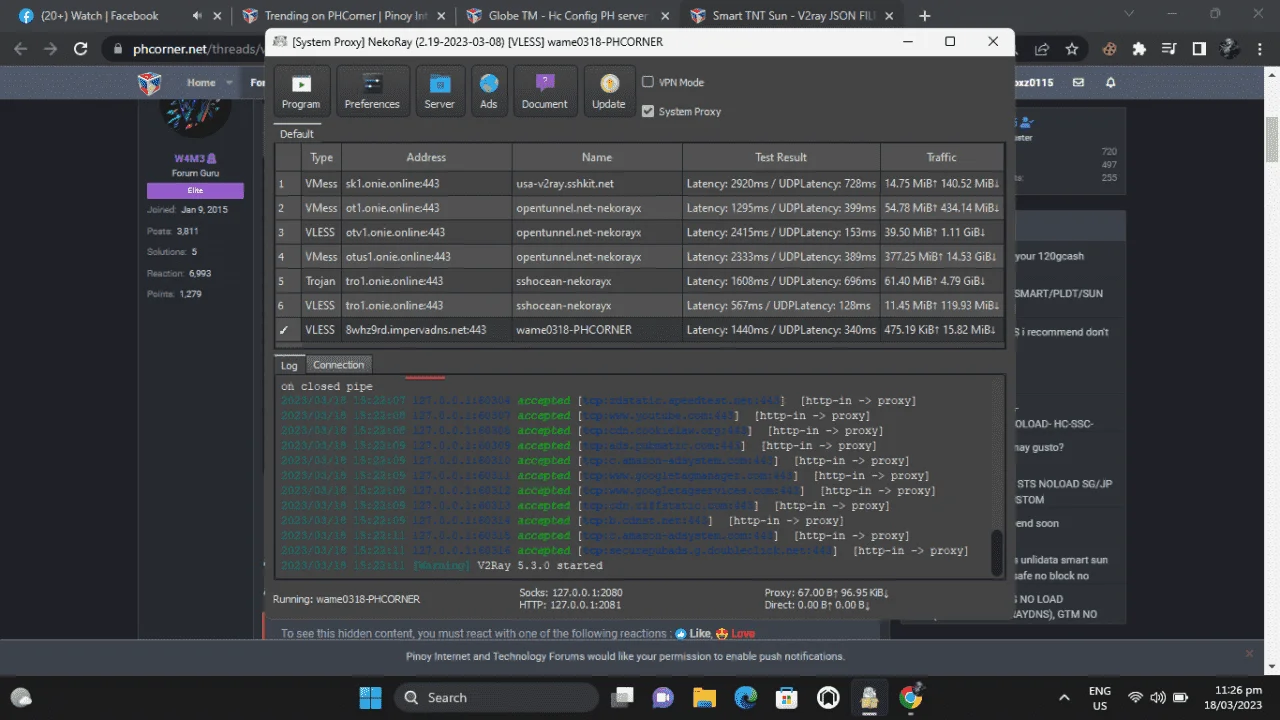Image resolution: width=1280 pixels, height=720 pixels.
Task: Open a new Chrome tab
Action: pyautogui.click(x=924, y=16)
